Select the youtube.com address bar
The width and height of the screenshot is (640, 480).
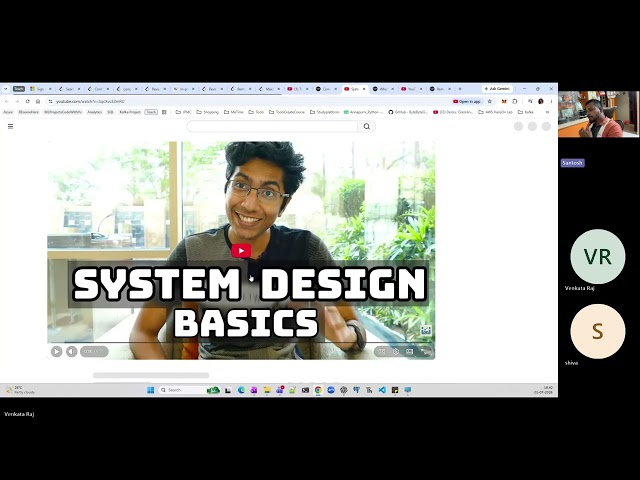click(245, 101)
